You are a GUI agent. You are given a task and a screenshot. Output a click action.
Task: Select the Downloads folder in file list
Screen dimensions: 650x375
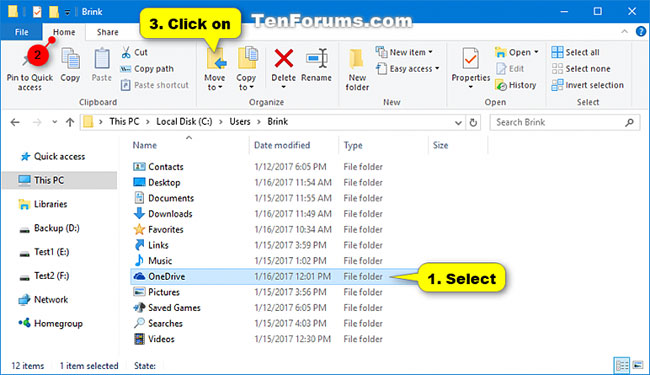pyautogui.click(x=257, y=214)
